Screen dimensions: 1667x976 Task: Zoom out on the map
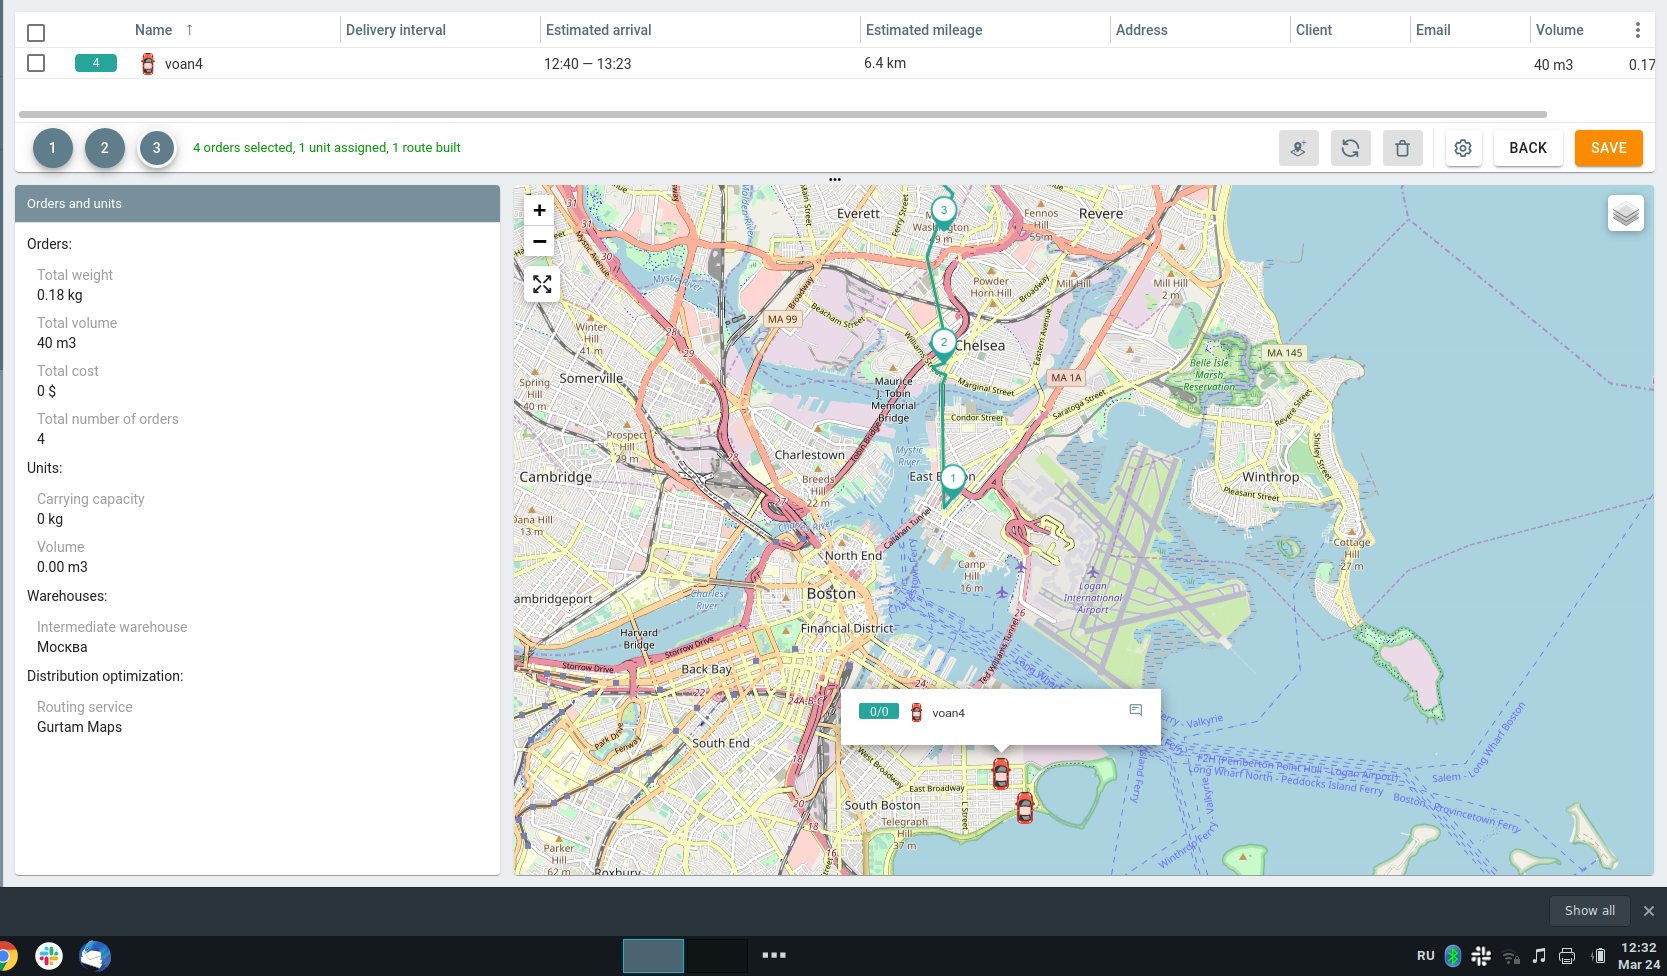pos(540,241)
